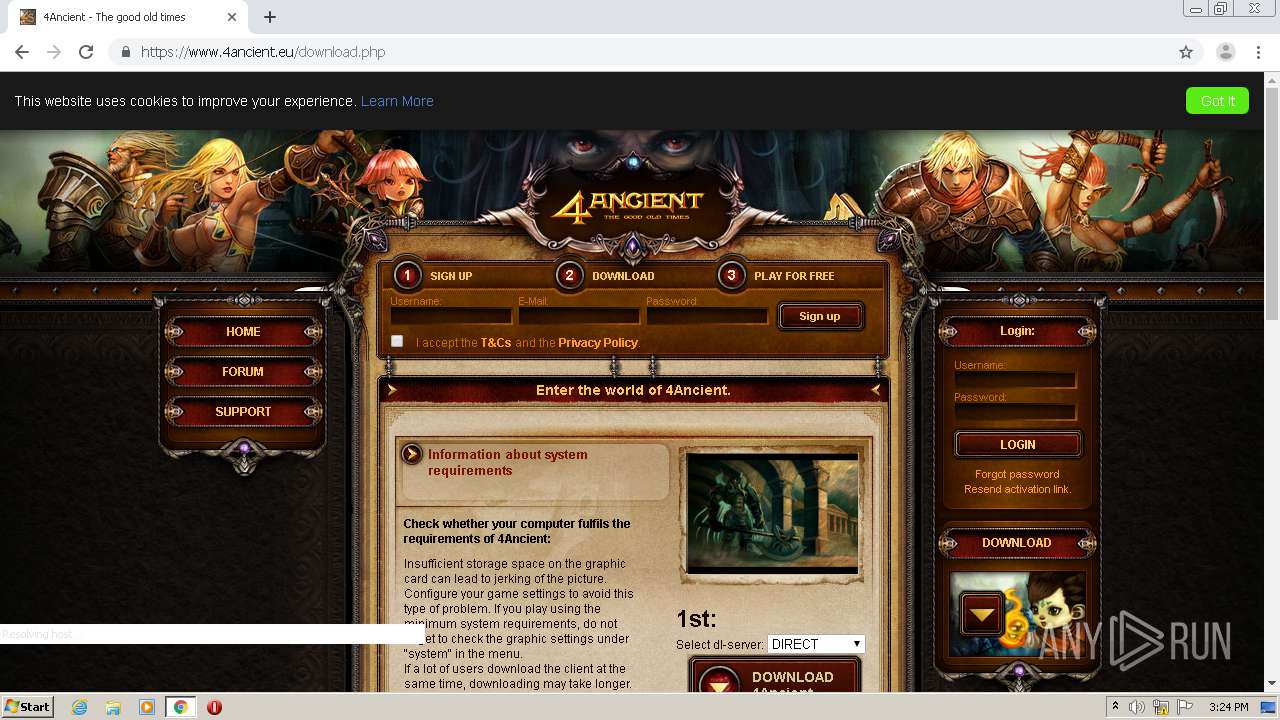
Task: Open the Information about system requirements heading
Action: pos(507,462)
